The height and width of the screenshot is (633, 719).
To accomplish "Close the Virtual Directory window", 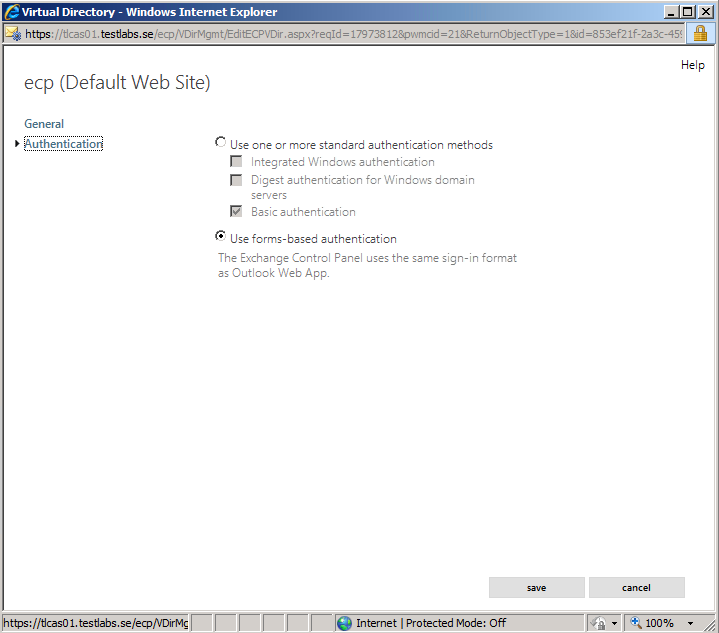I will [705, 12].
